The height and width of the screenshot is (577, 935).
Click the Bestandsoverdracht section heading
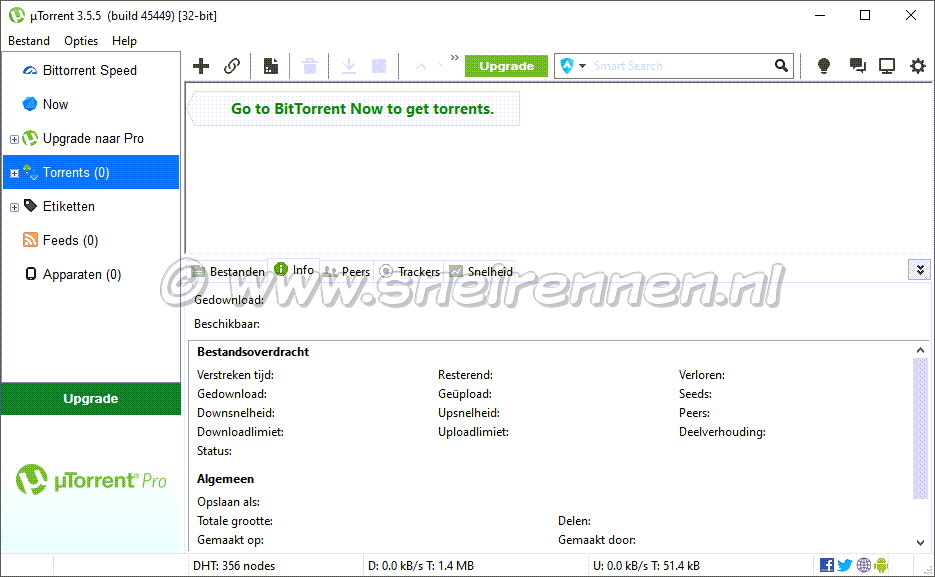pyautogui.click(x=253, y=352)
